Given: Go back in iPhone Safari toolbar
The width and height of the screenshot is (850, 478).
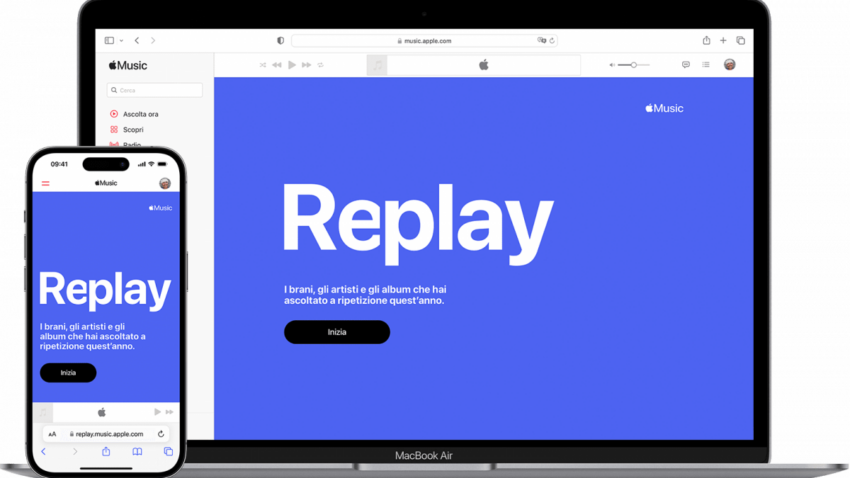Looking at the screenshot, I should point(44,451).
